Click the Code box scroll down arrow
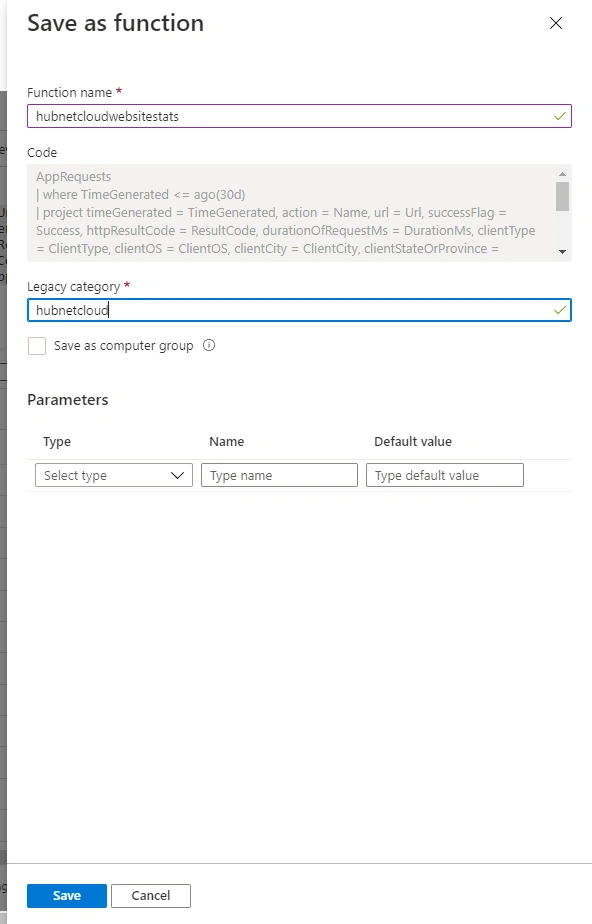The image size is (592, 924). pos(562,252)
